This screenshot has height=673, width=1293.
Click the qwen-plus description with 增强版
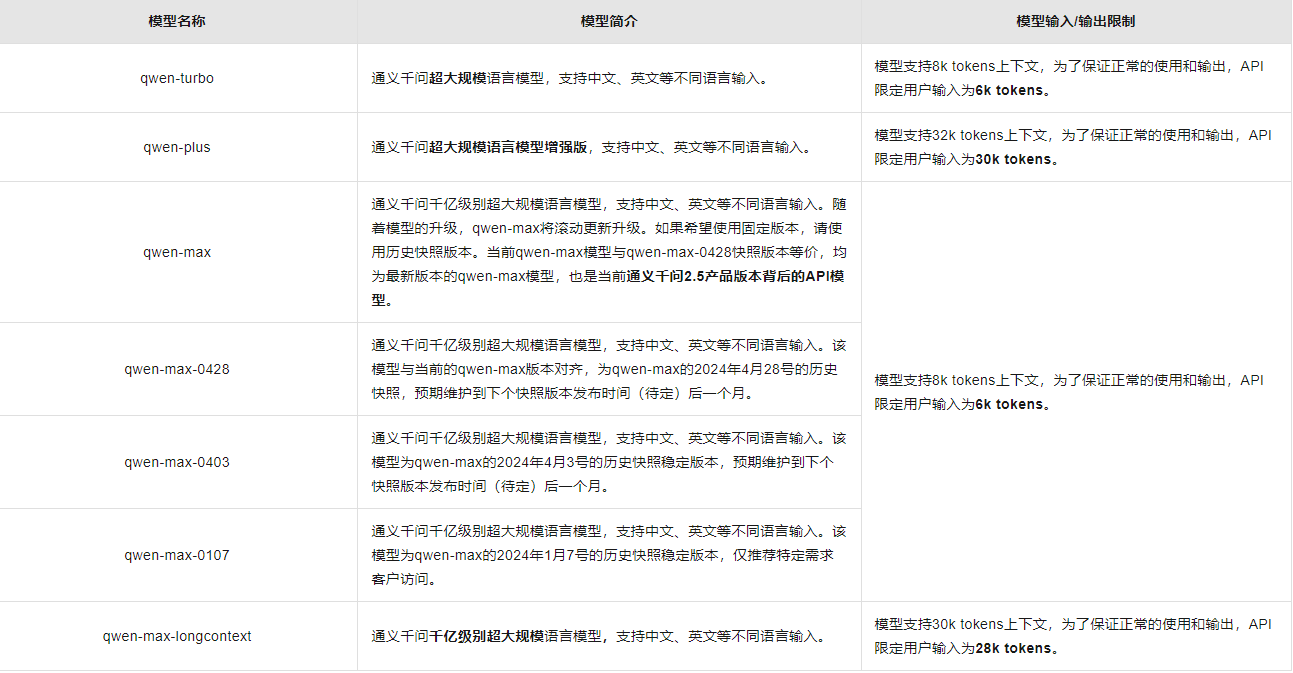(591, 147)
